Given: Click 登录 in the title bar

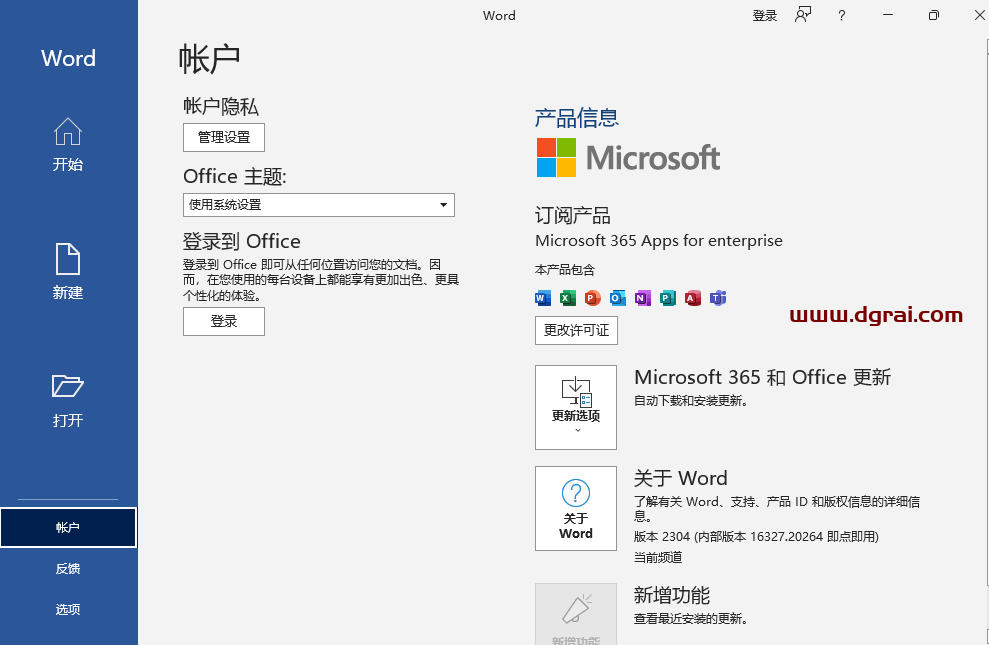Looking at the screenshot, I should (x=765, y=16).
